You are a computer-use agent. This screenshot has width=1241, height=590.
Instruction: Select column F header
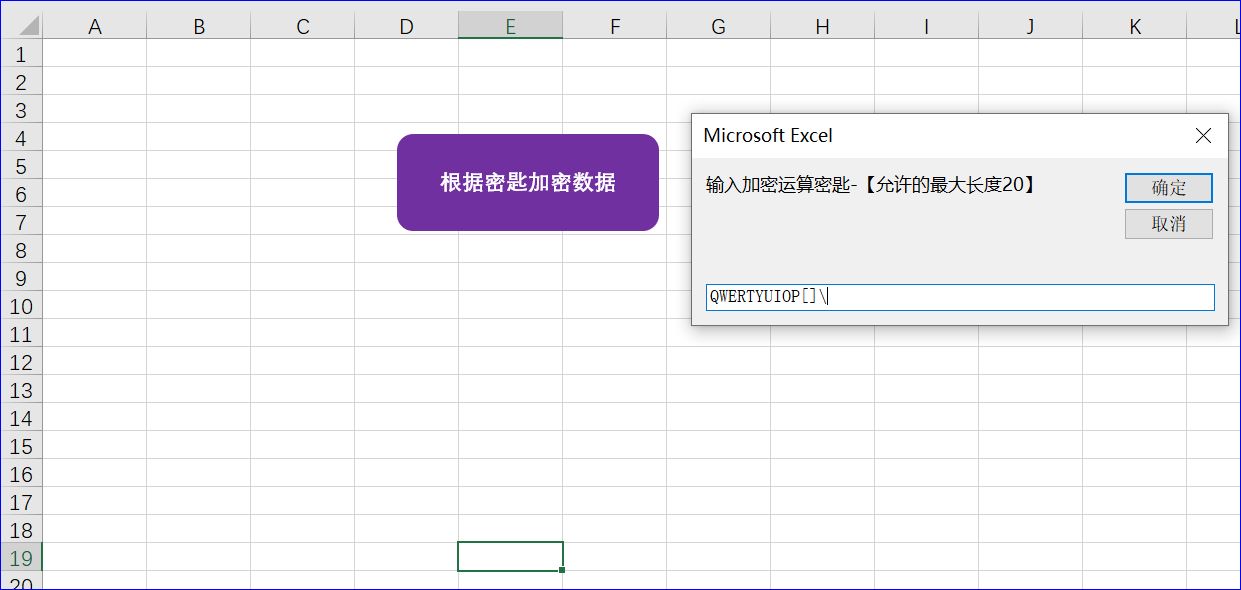tap(615, 27)
